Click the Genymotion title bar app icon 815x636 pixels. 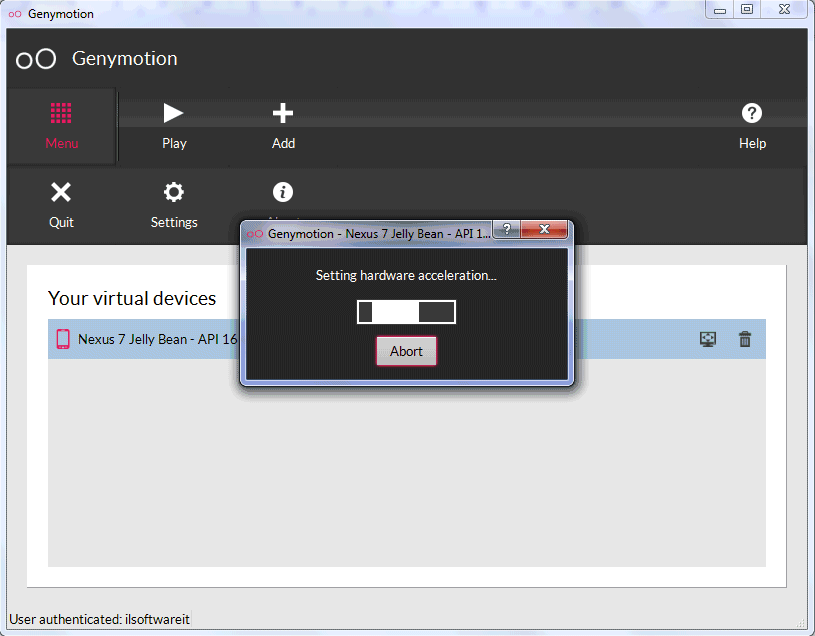coord(15,14)
